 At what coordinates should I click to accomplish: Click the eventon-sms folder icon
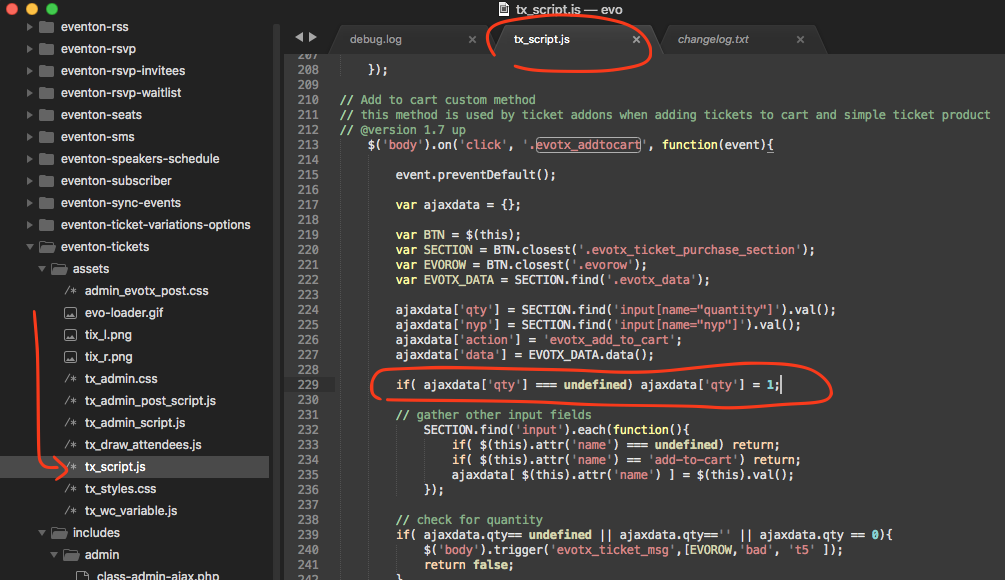(47, 137)
